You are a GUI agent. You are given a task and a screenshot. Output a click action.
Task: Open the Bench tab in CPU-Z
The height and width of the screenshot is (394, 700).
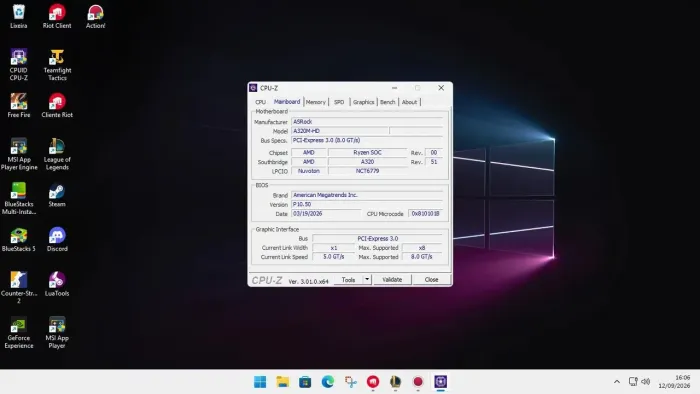[388, 102]
